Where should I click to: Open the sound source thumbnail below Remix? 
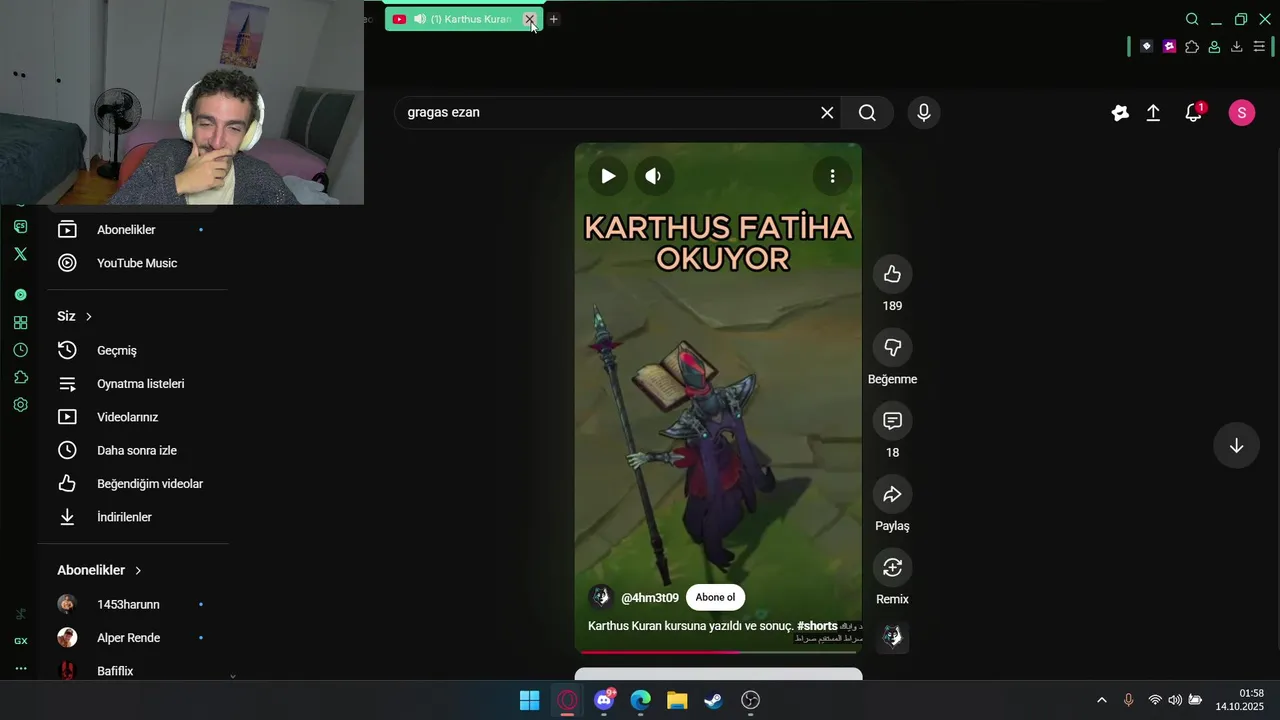click(892, 637)
